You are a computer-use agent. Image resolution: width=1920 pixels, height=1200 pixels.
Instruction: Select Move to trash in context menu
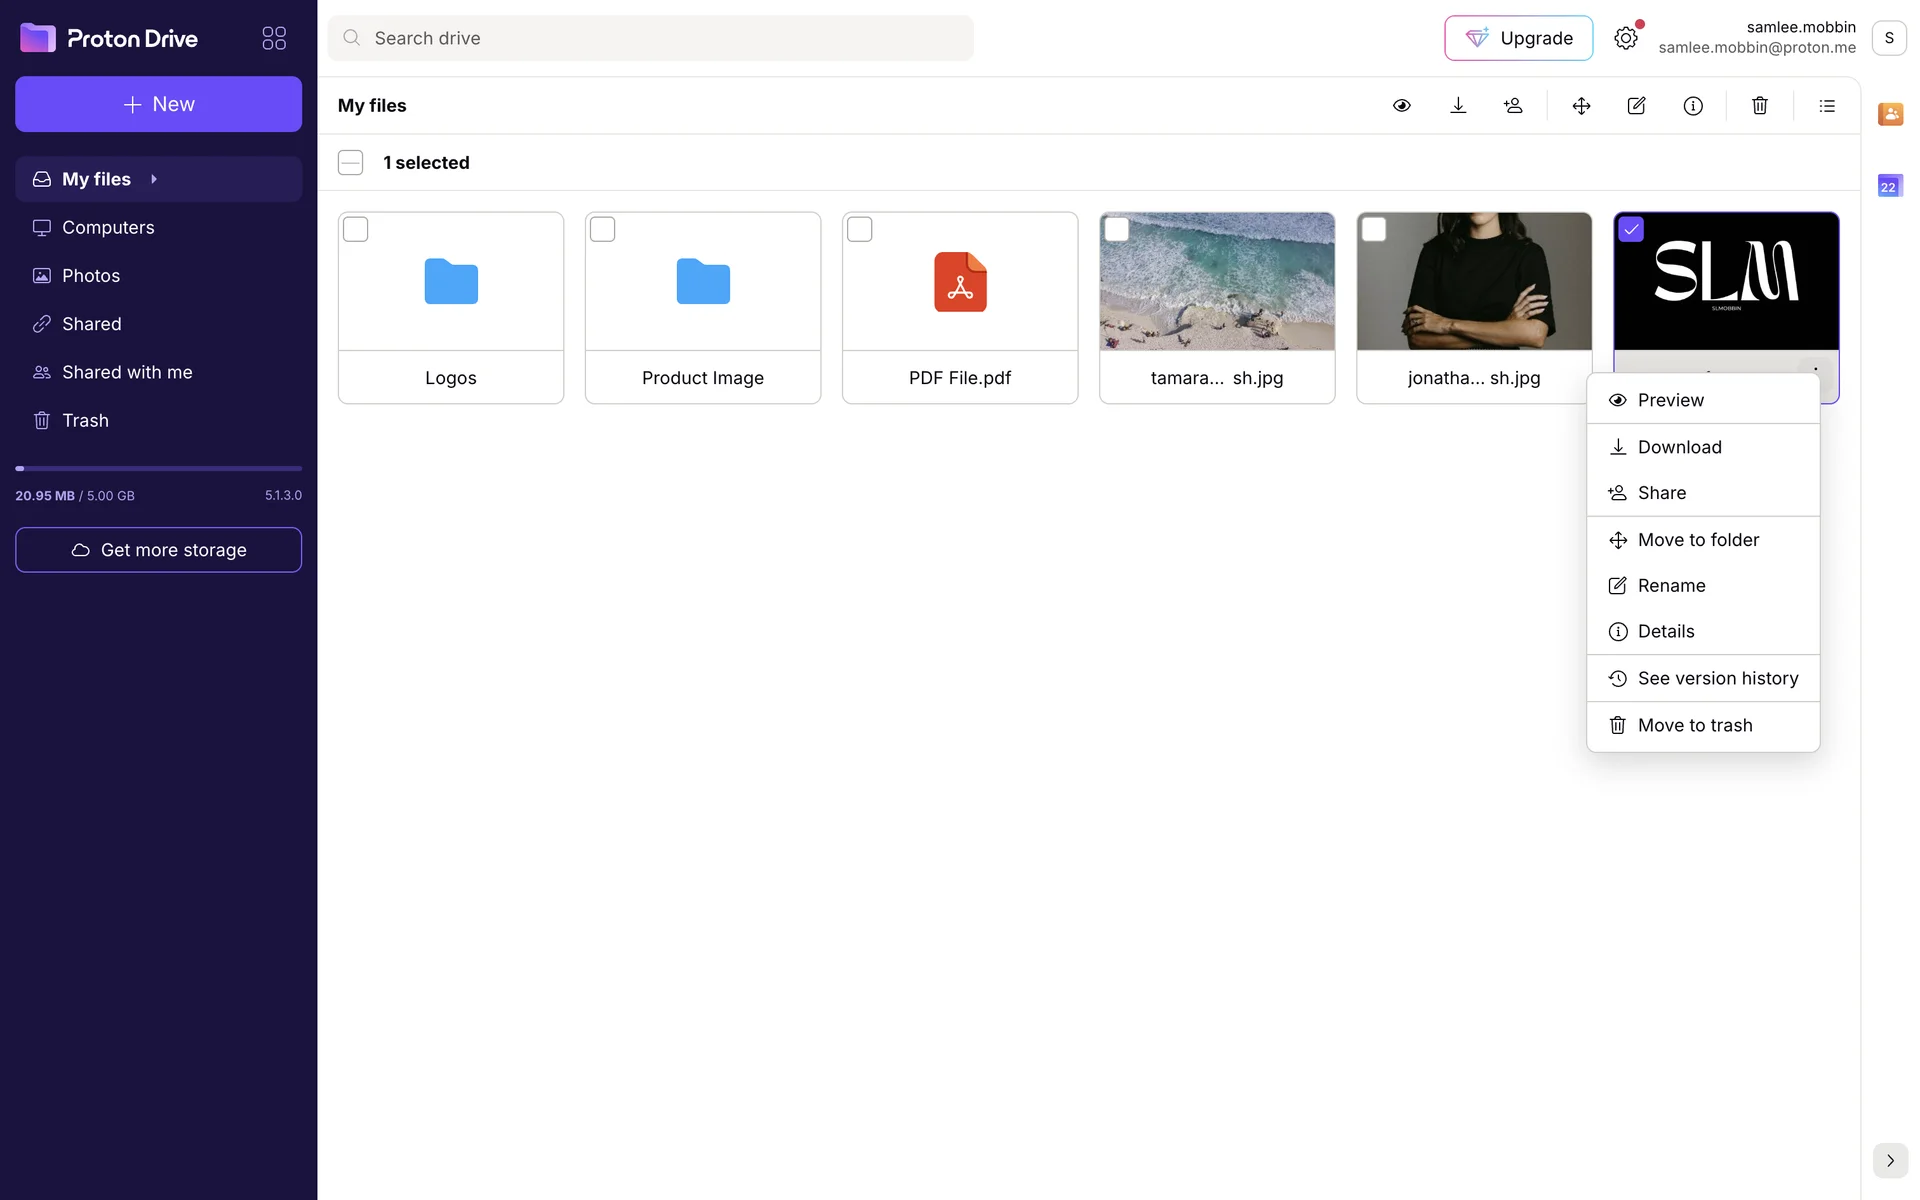[1694, 725]
